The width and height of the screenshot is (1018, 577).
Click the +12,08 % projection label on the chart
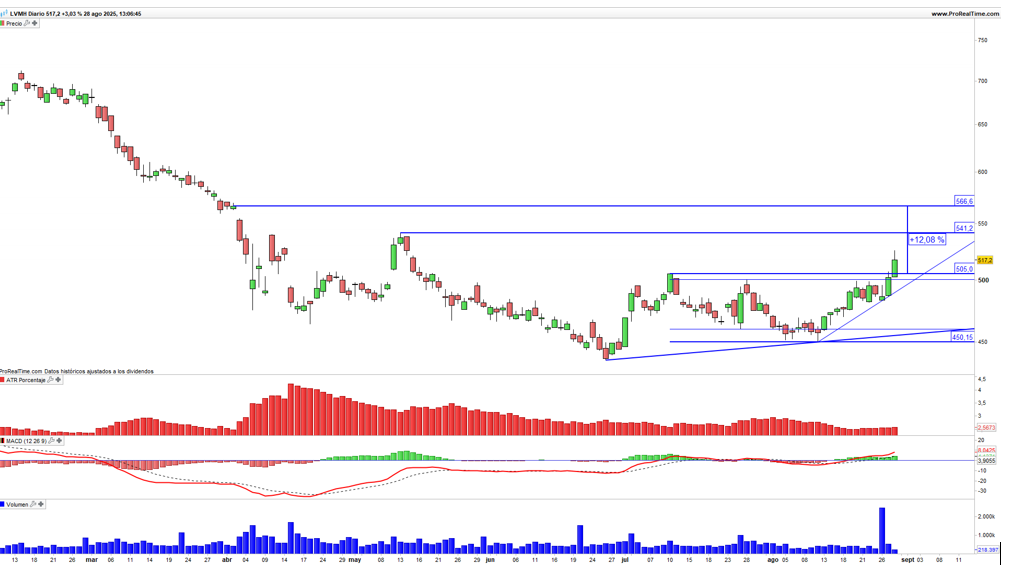pyautogui.click(x=926, y=240)
